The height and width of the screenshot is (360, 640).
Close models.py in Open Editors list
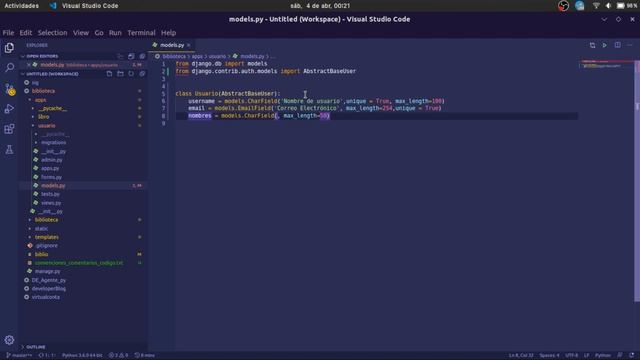(29, 65)
